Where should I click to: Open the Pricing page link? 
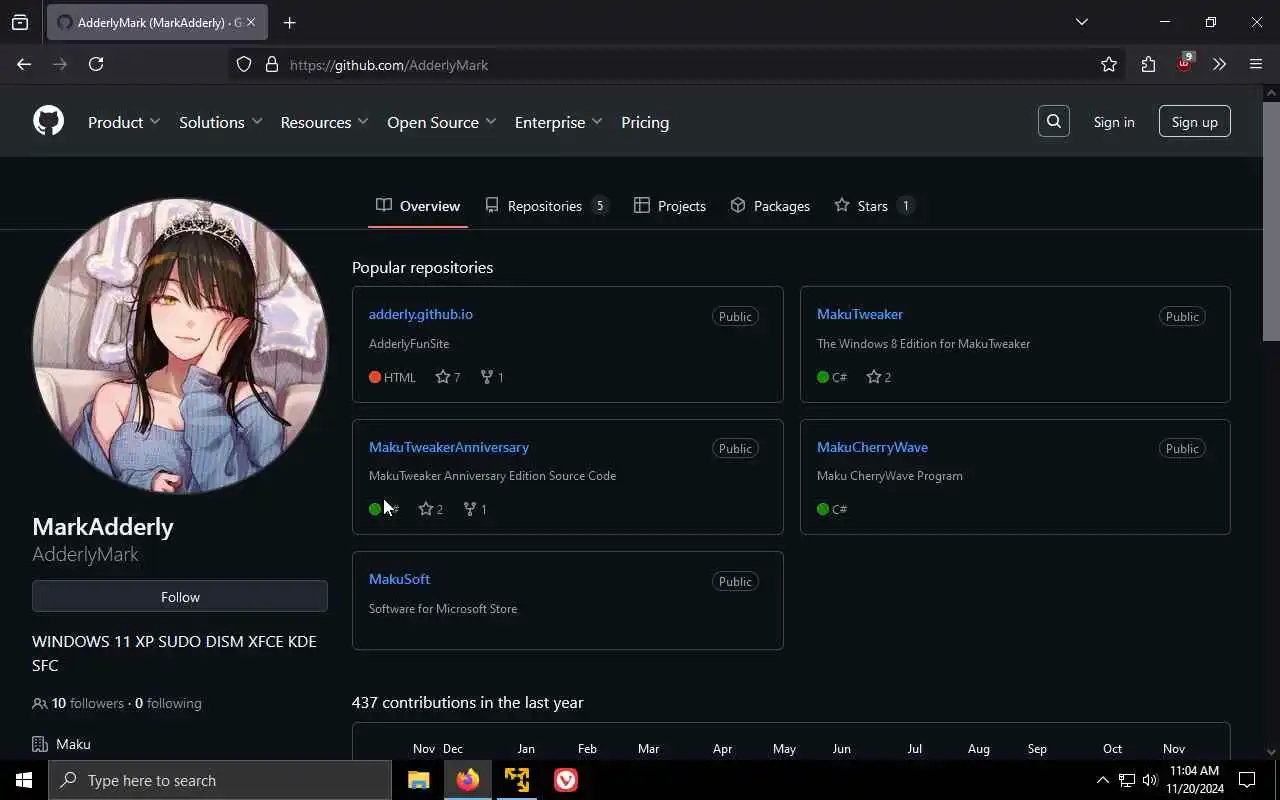645,122
